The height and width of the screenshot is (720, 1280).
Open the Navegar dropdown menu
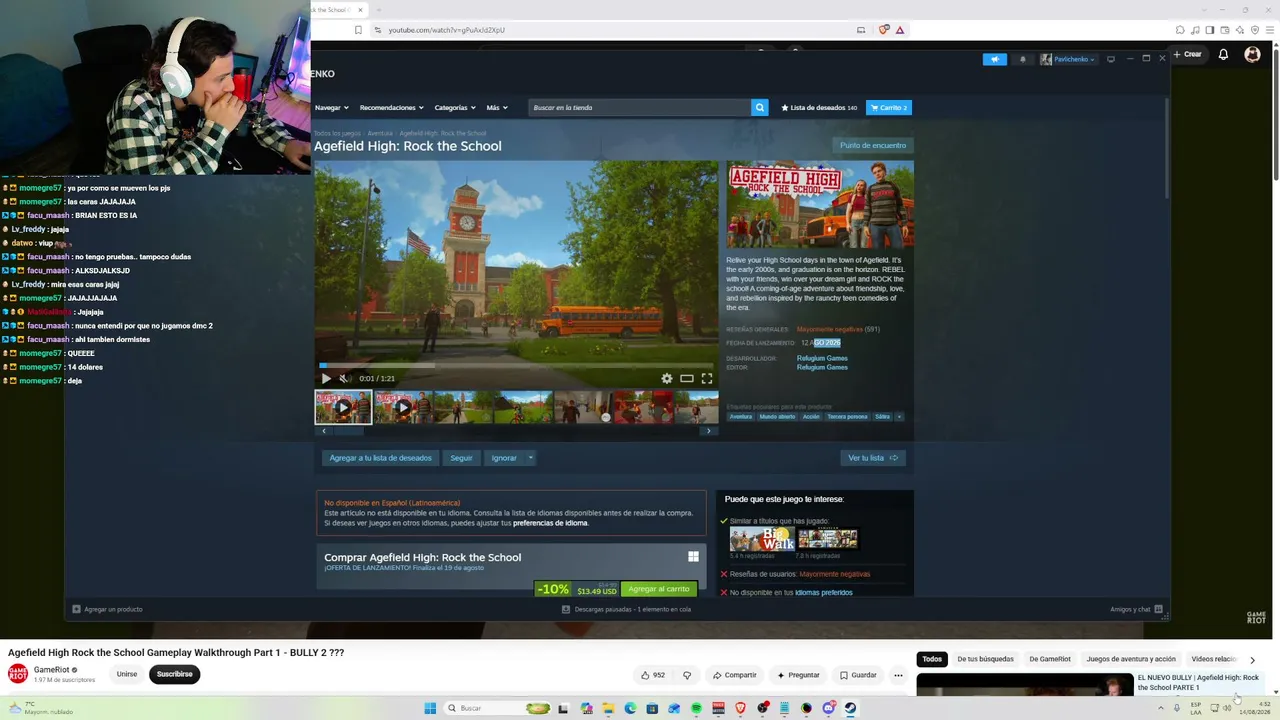click(x=332, y=107)
